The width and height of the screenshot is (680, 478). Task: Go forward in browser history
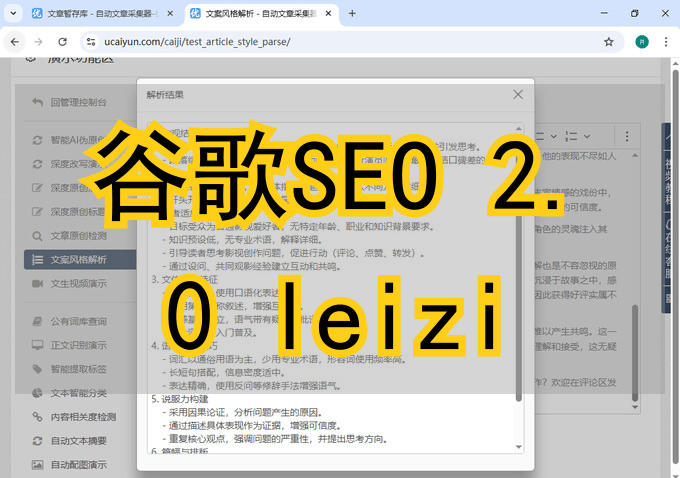pos(39,42)
